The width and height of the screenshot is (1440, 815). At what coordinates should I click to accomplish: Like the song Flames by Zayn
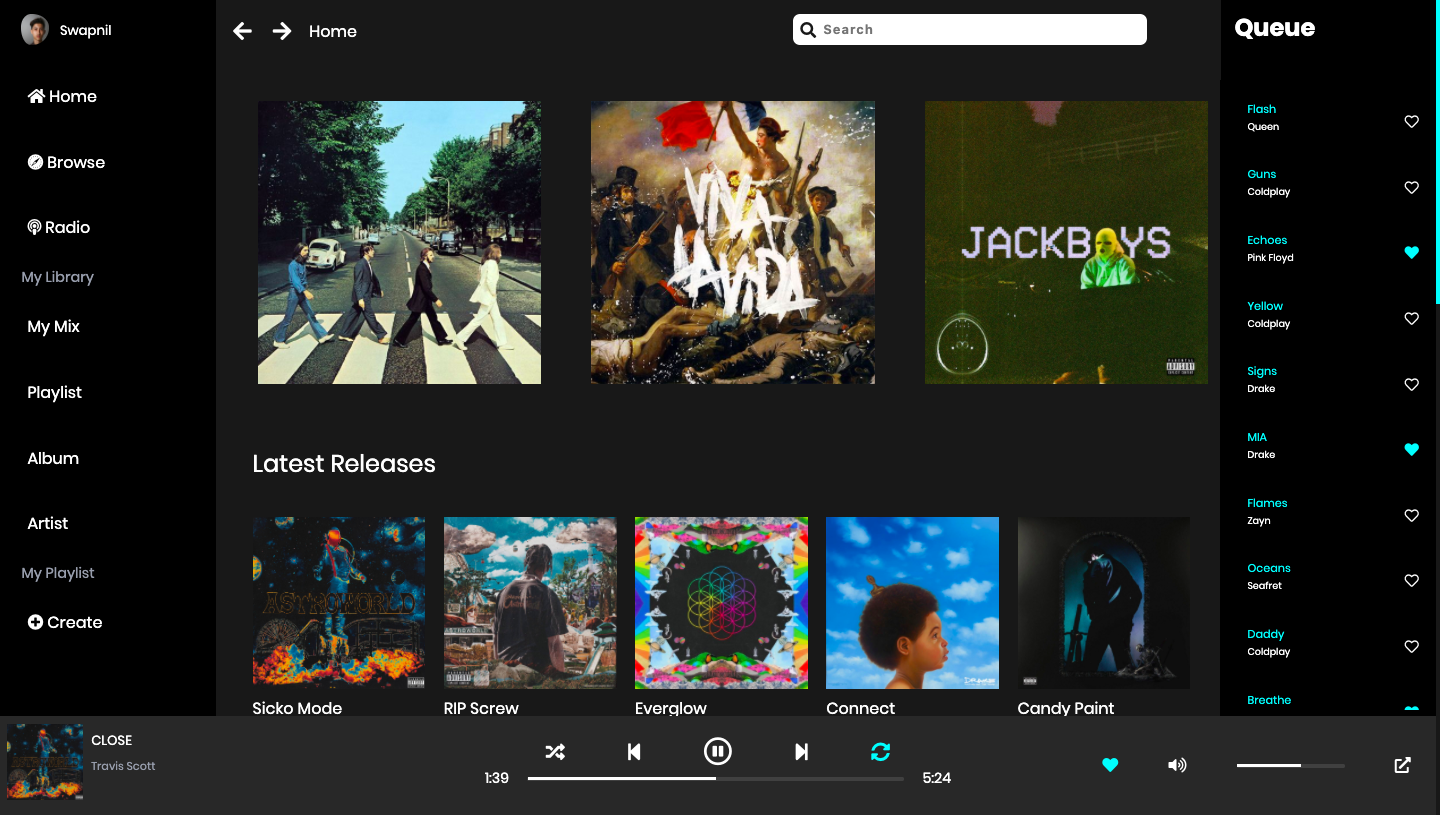point(1412,516)
